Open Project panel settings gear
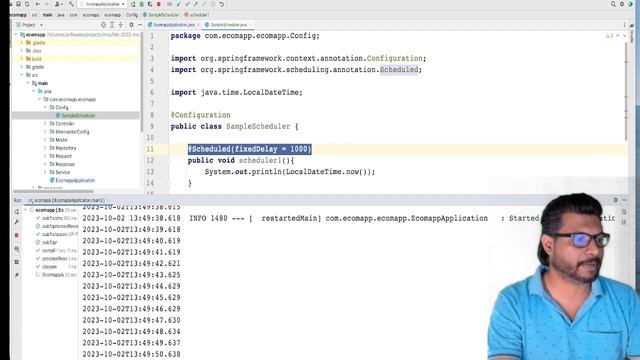The height and width of the screenshot is (360, 640). [x=131, y=25]
